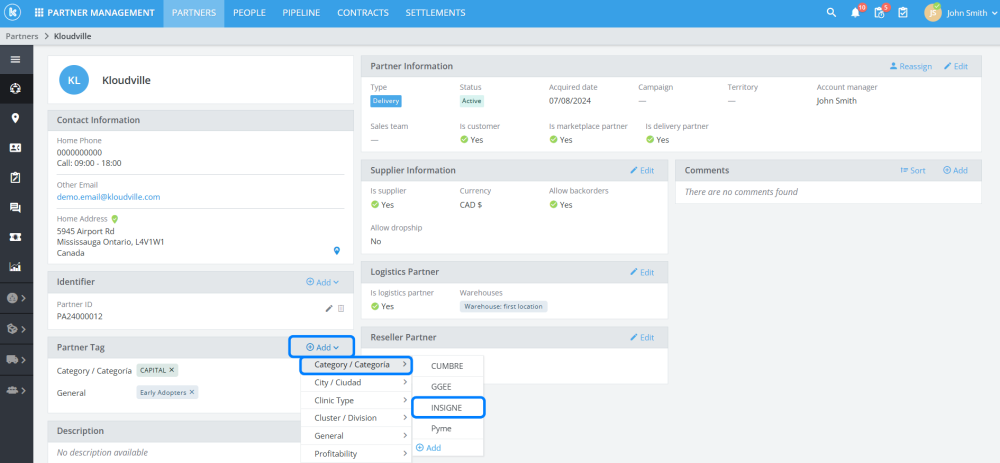Open the clipboard tasks sidebar icon

pos(16,177)
